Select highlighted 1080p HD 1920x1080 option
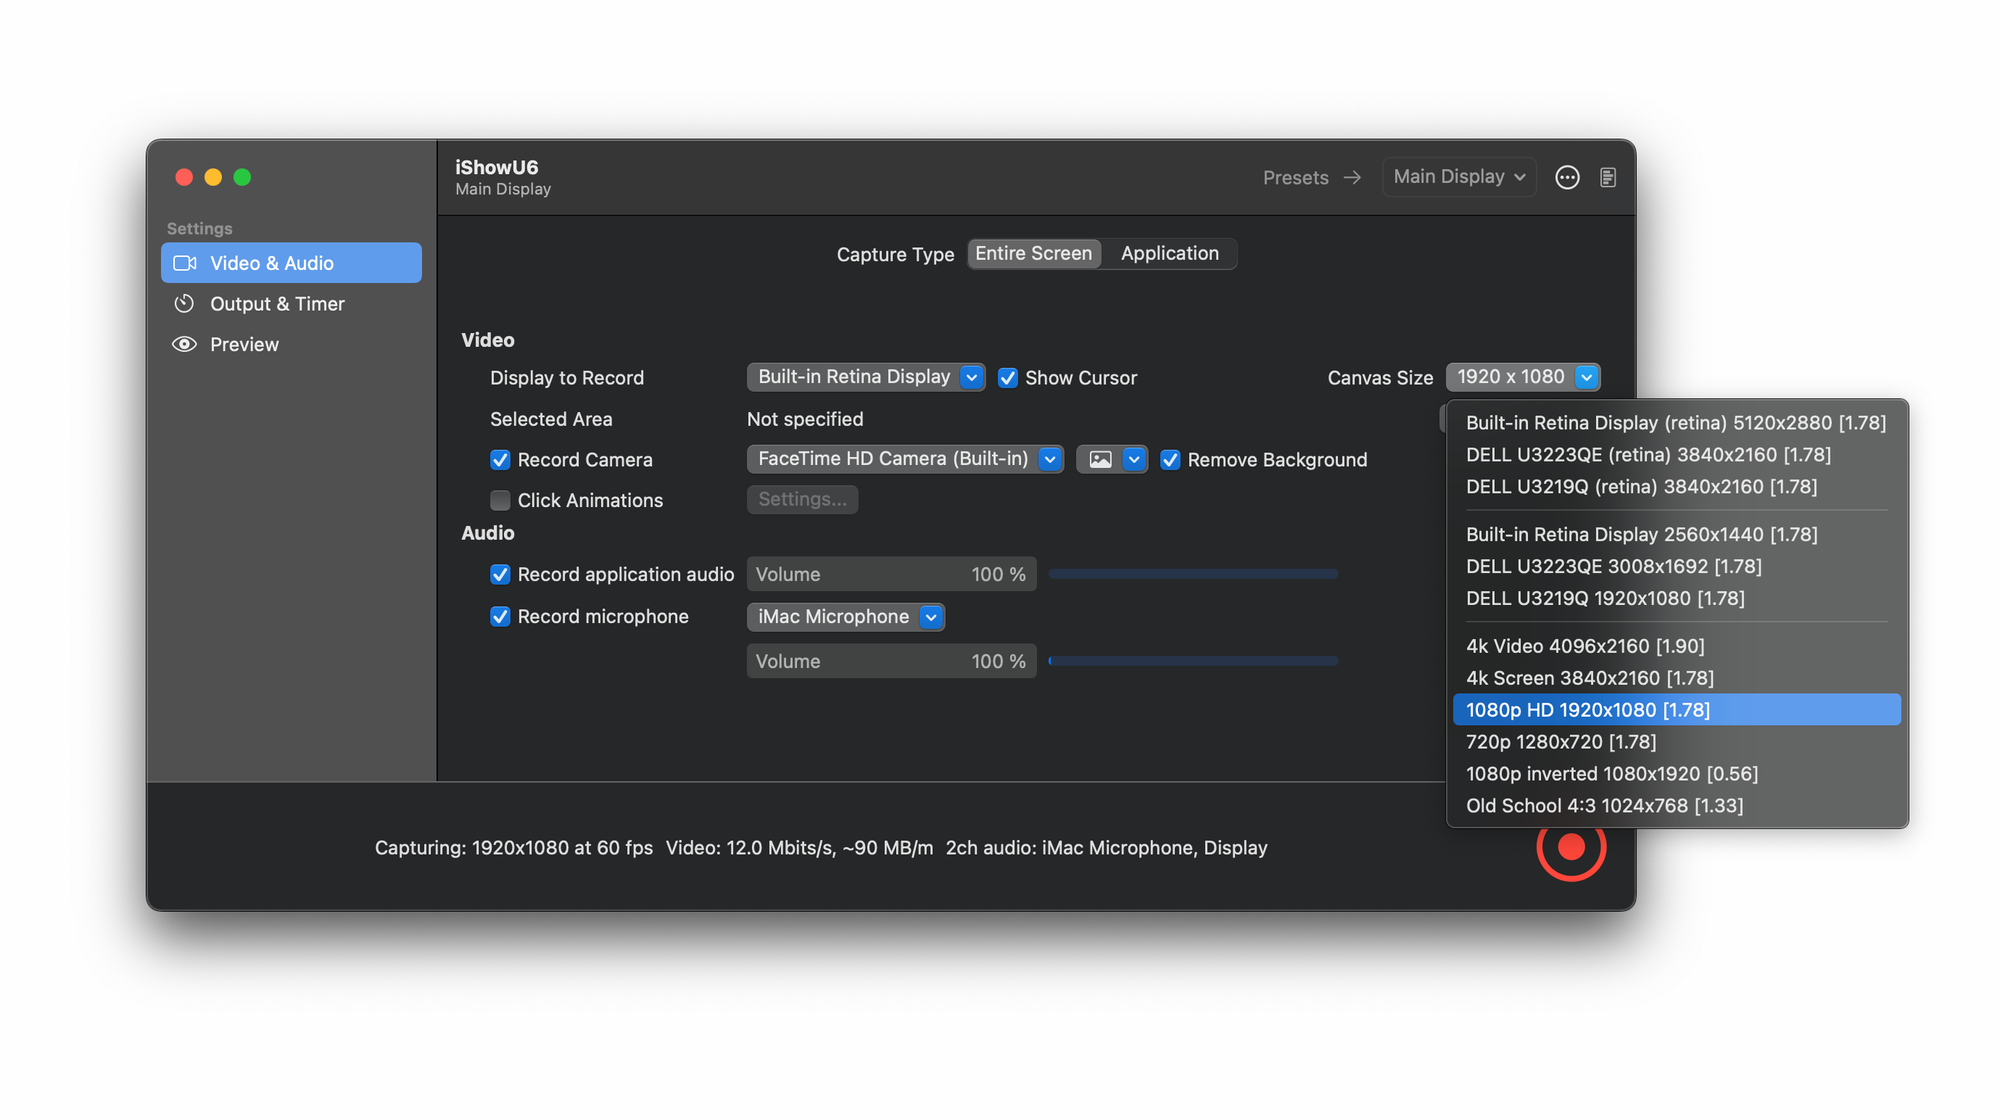This screenshot has width=2000, height=1120. 1676,710
